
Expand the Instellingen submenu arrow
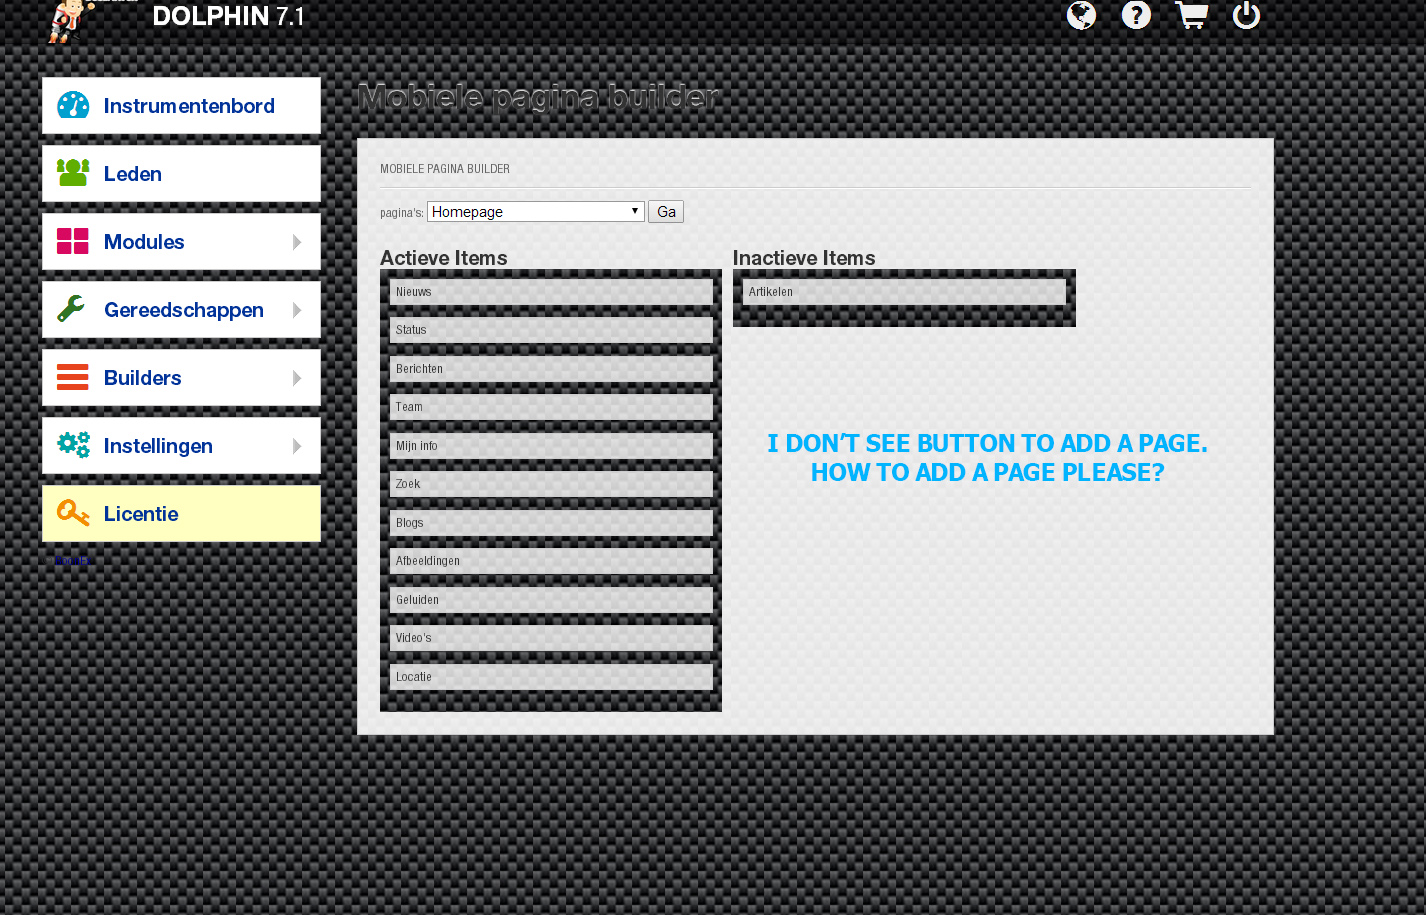click(x=297, y=446)
